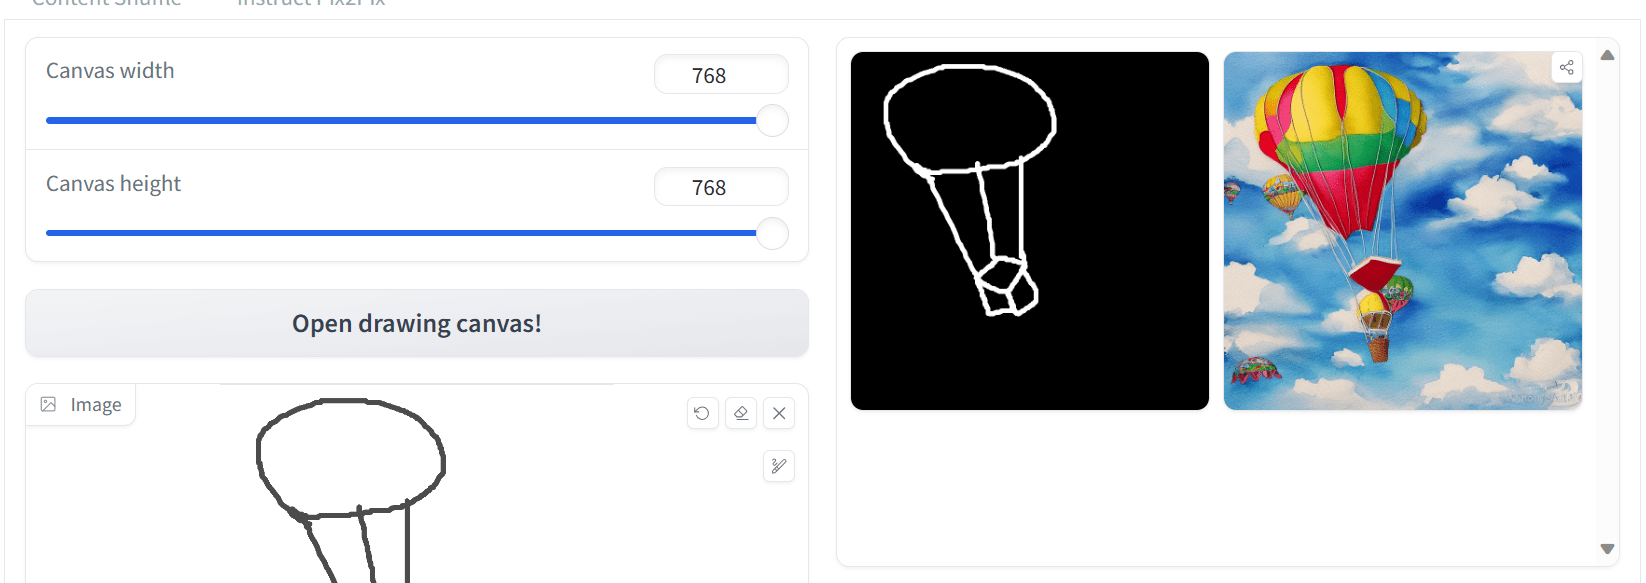1646x583 pixels.
Task: Click the middle of the Canvas height slider track
Action: [x=409, y=233]
